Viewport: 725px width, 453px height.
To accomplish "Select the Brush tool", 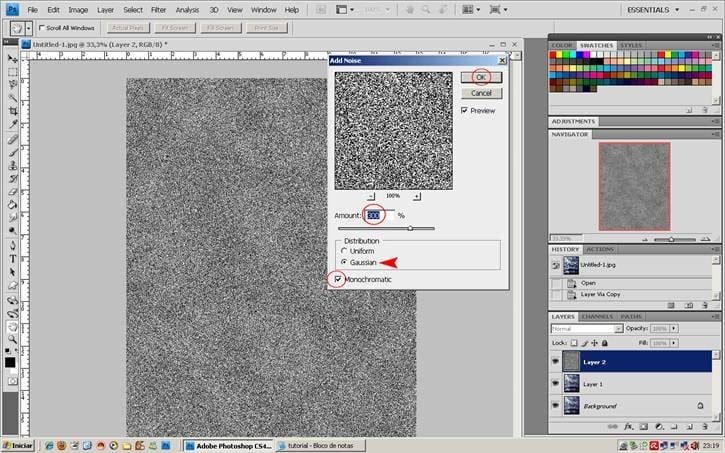I will click(12, 152).
